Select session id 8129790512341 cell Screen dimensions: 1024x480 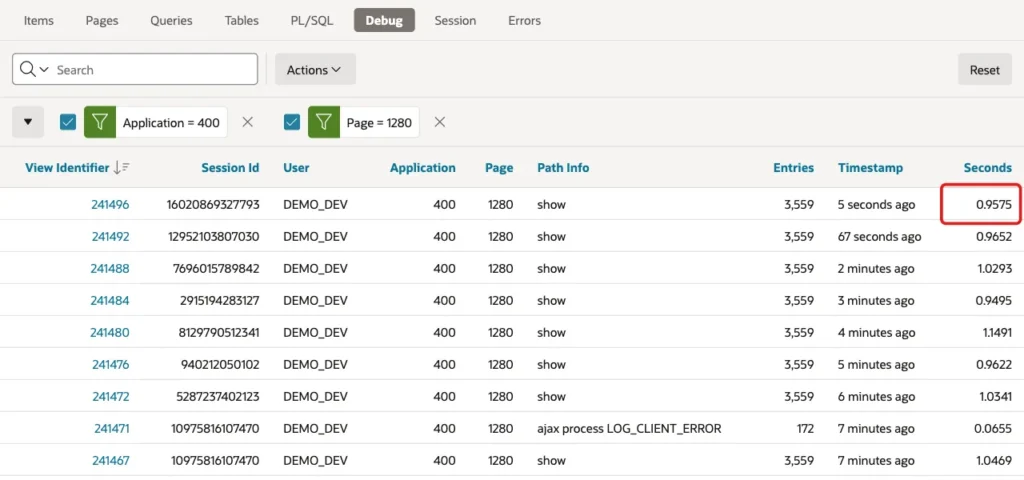pyautogui.click(x=217, y=332)
